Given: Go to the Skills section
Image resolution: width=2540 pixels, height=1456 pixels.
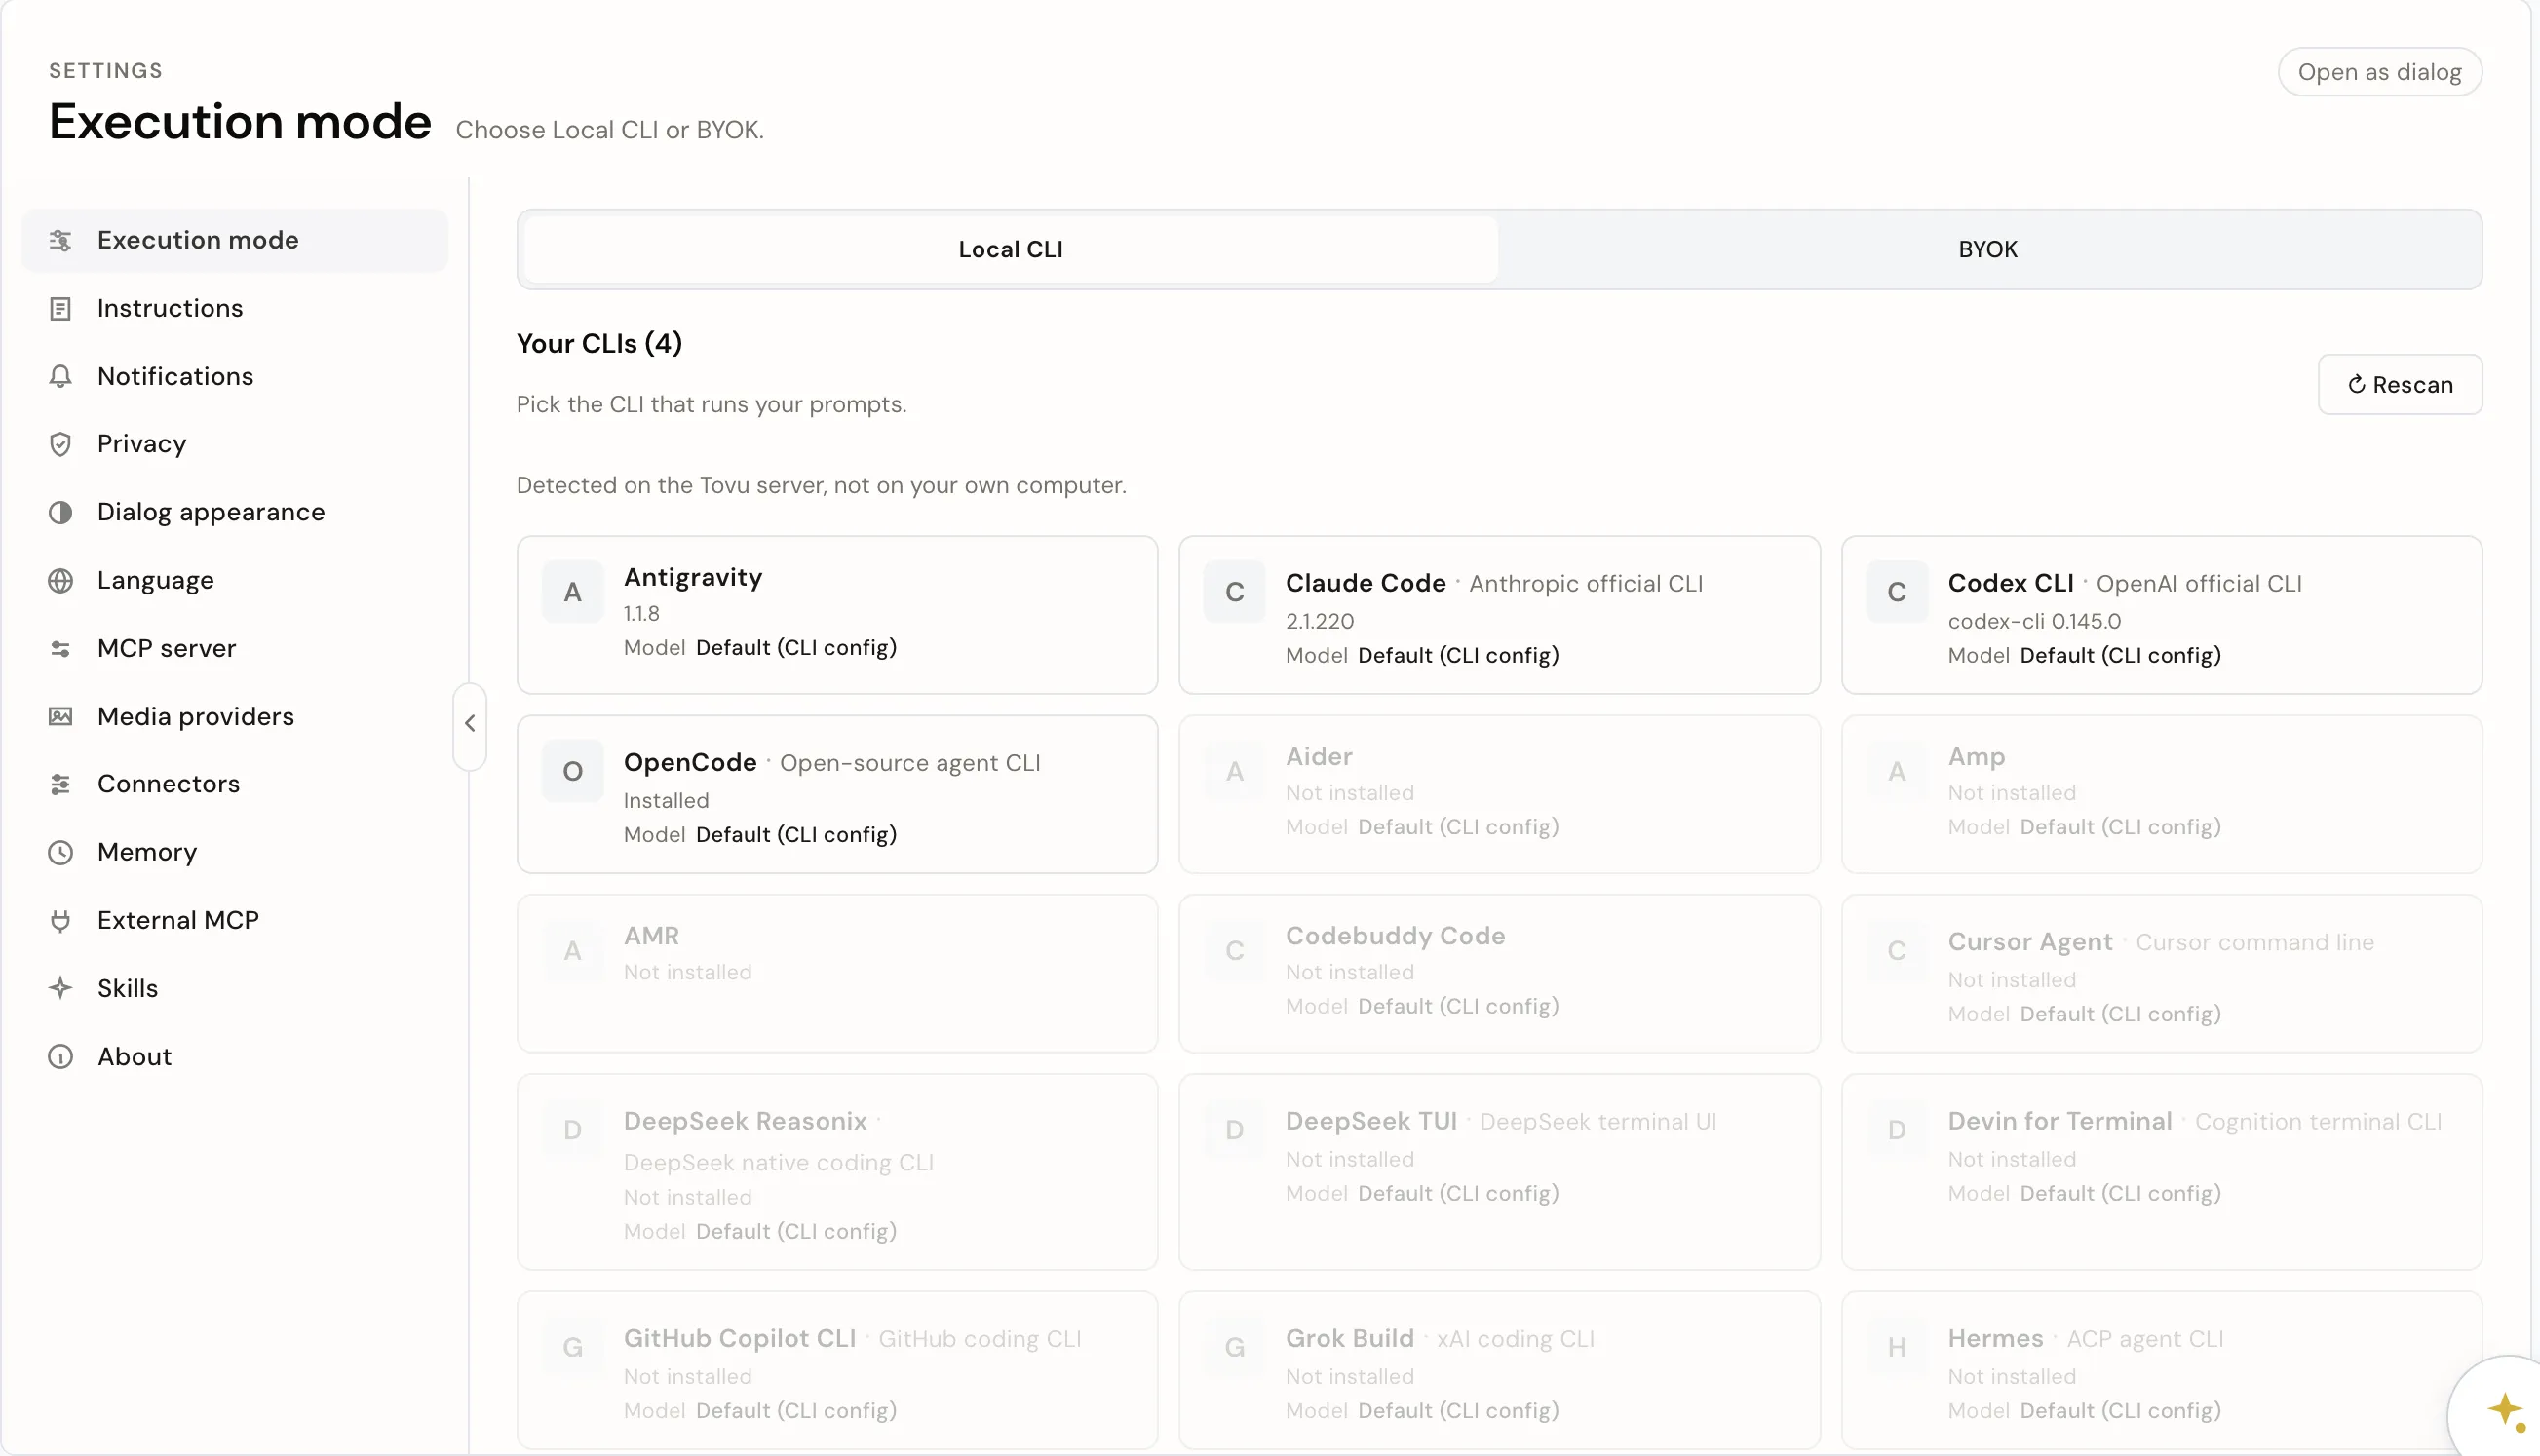Looking at the screenshot, I should (235, 988).
